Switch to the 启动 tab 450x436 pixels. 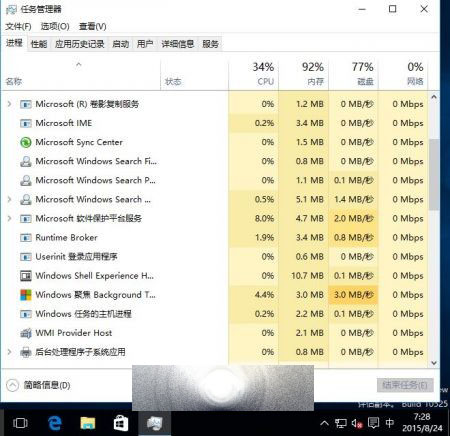120,44
